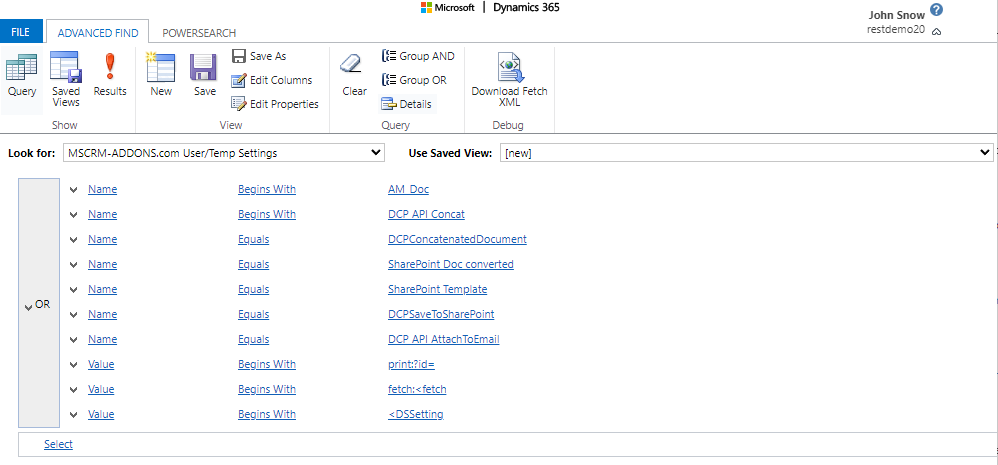
Task: Toggle the Details button
Action: coord(407,104)
